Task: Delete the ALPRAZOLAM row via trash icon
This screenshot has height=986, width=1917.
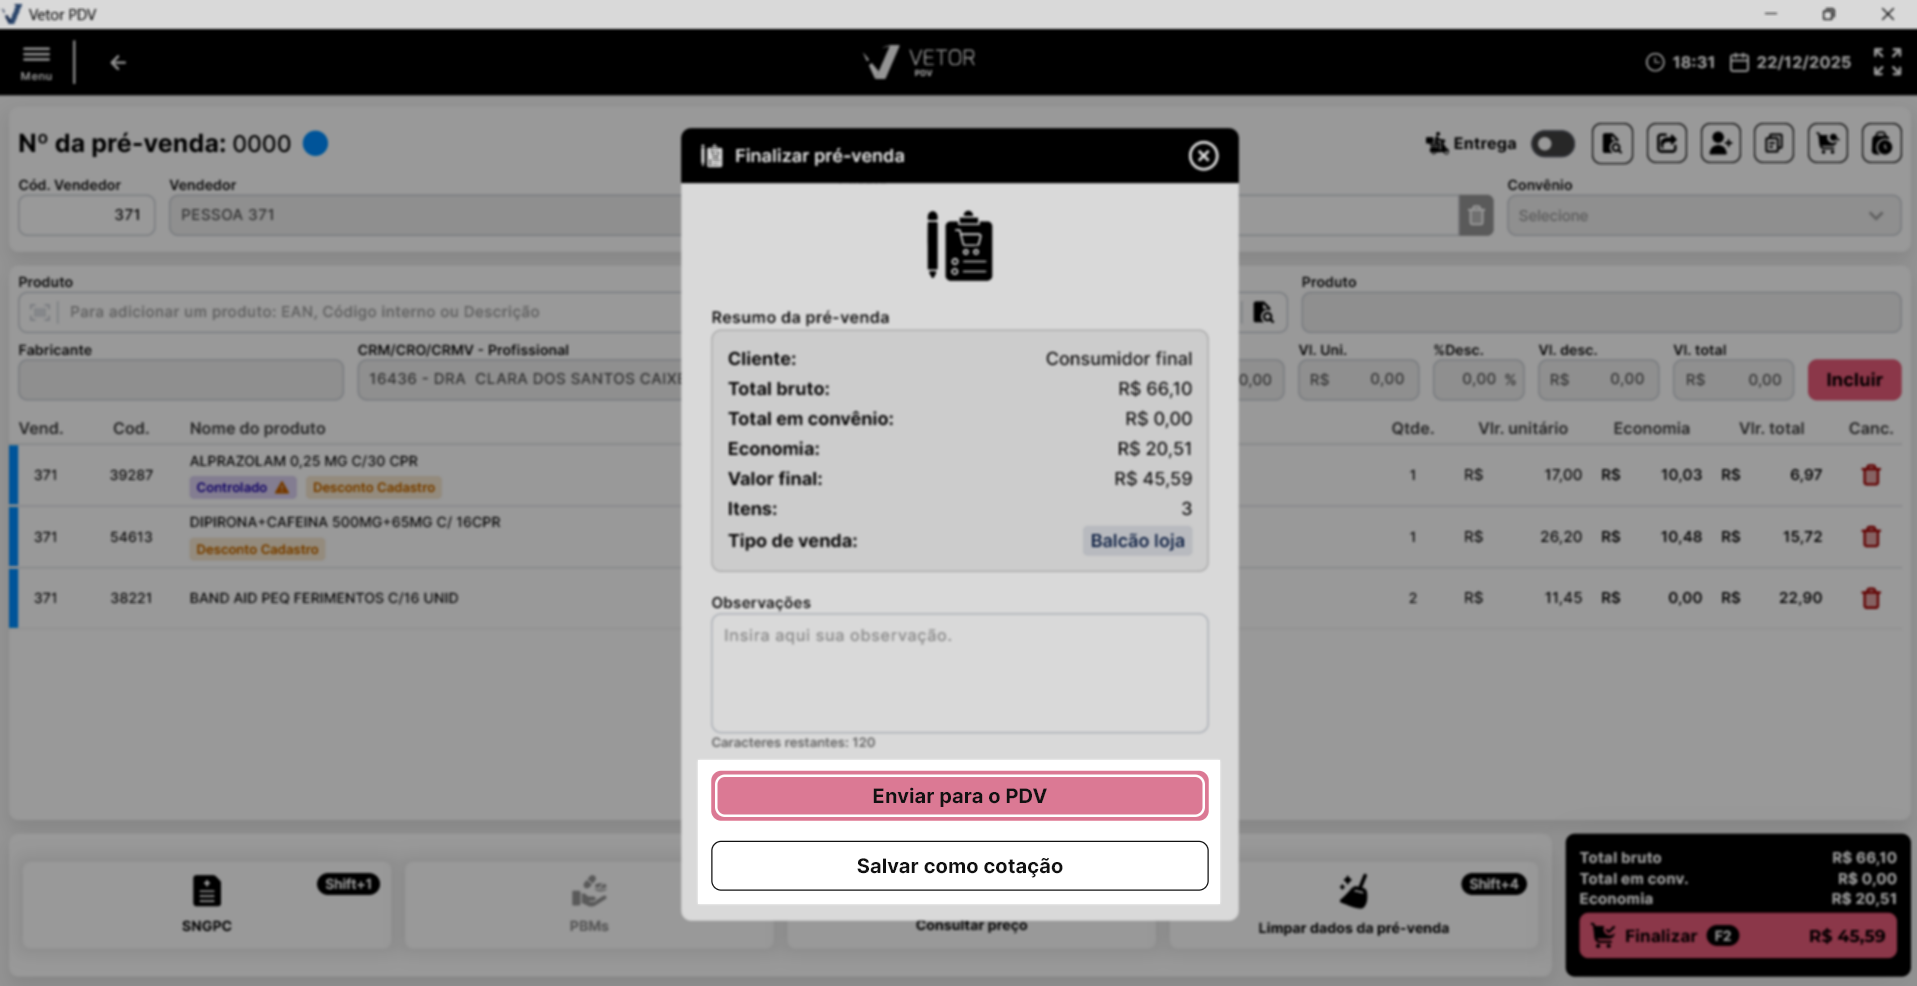Action: tap(1871, 475)
